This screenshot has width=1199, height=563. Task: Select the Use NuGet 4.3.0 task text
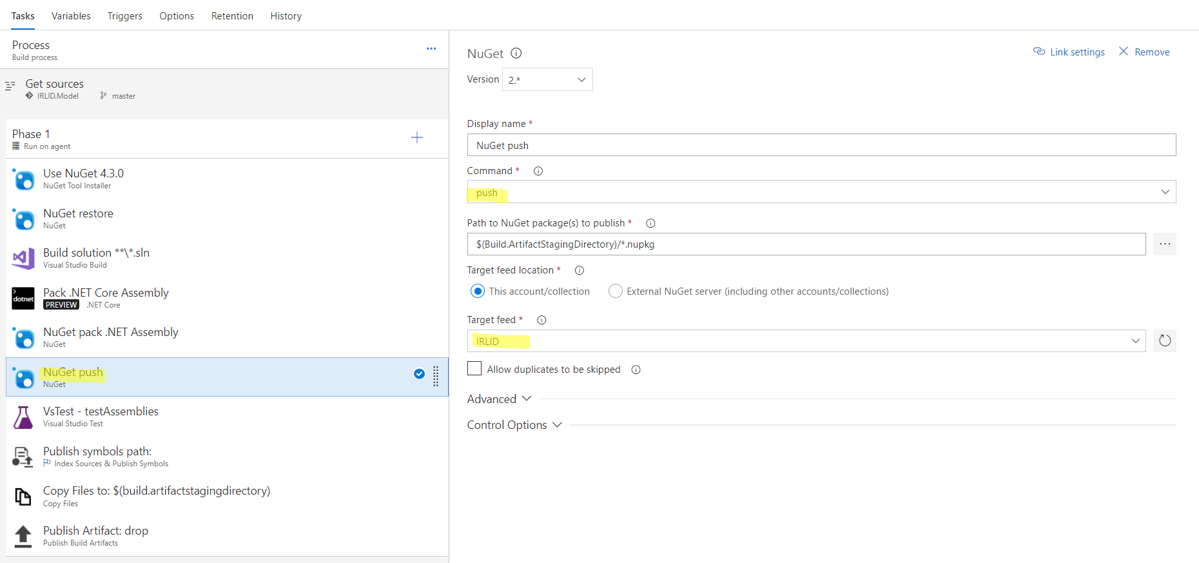point(83,174)
